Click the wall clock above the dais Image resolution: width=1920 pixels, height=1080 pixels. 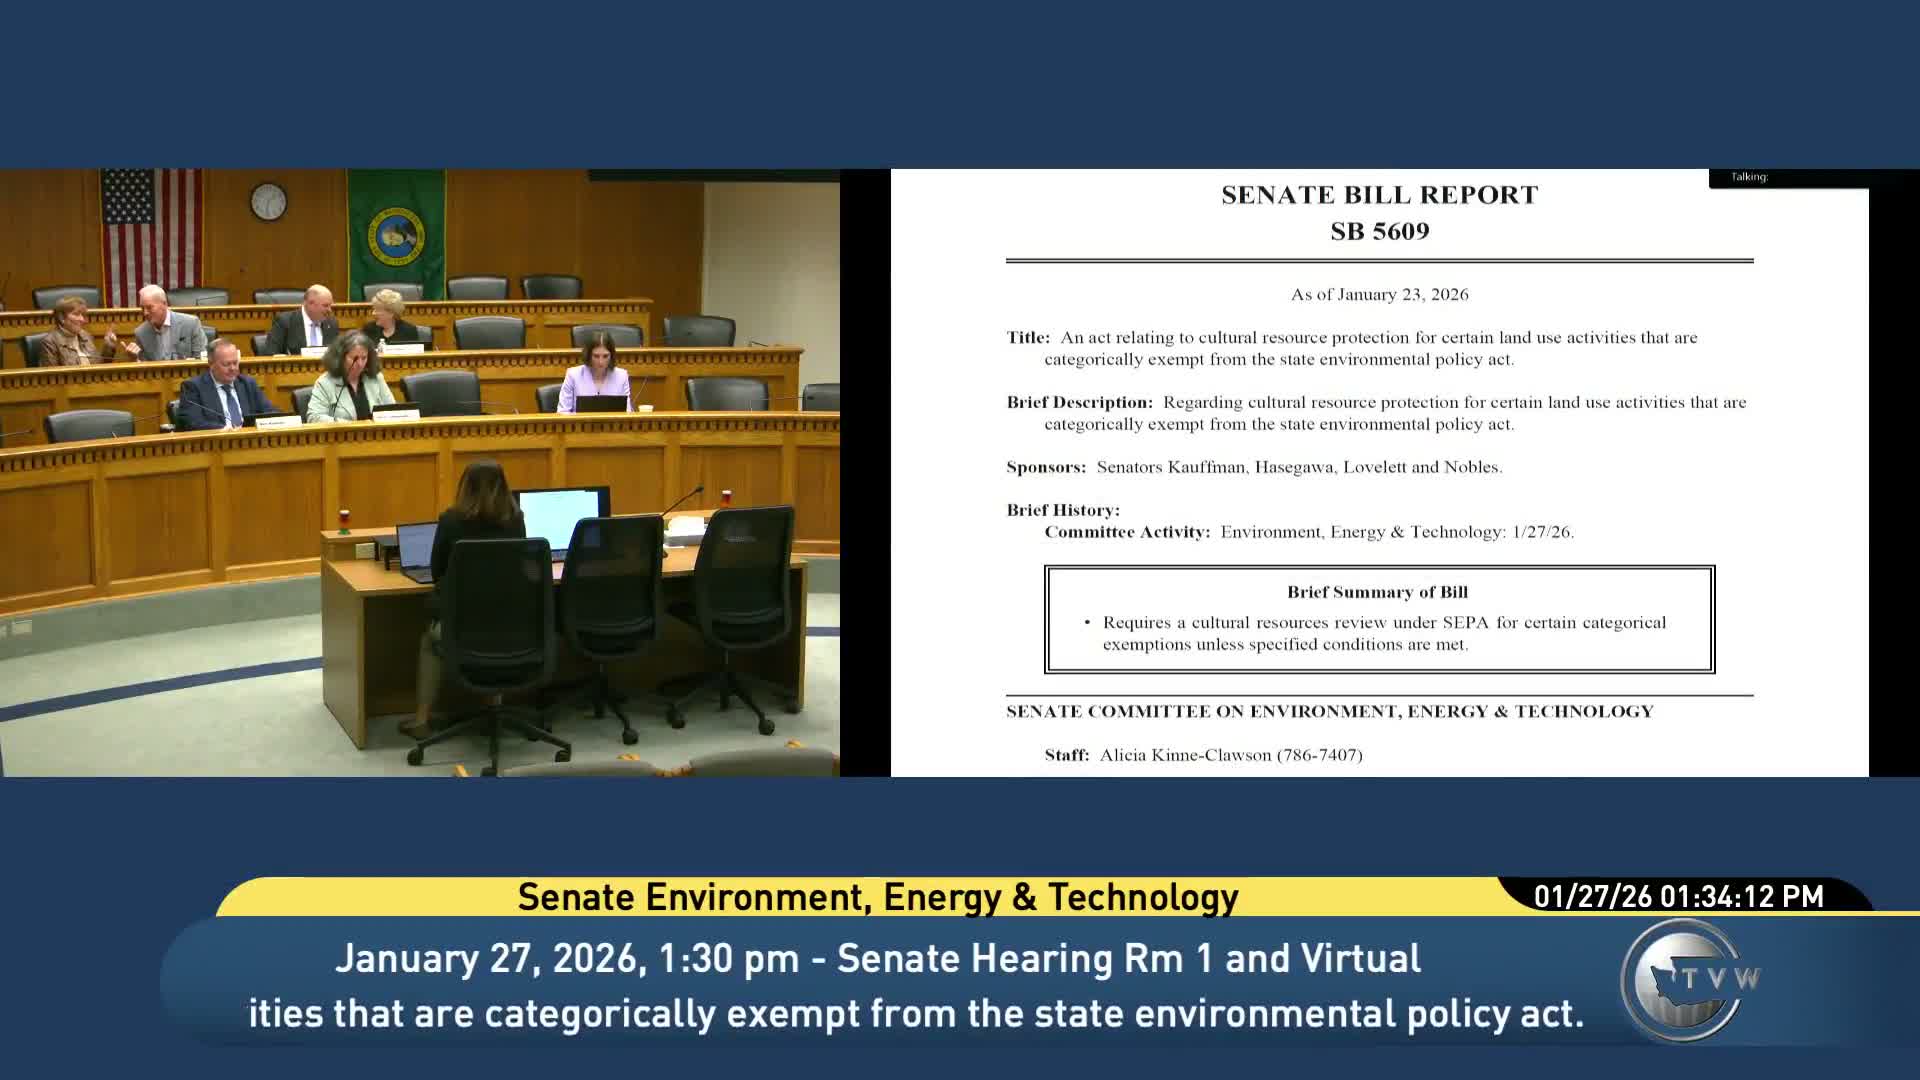pos(268,201)
